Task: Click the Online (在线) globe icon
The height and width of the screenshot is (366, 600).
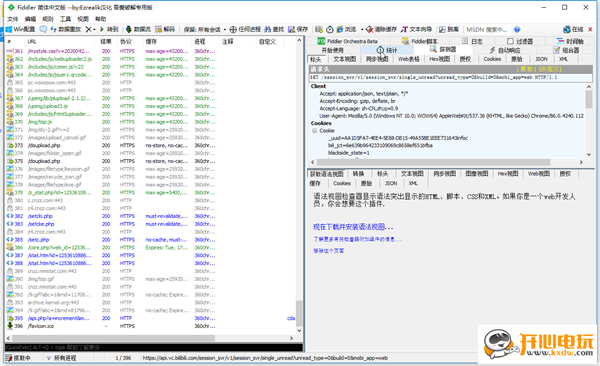Action: (x=567, y=29)
